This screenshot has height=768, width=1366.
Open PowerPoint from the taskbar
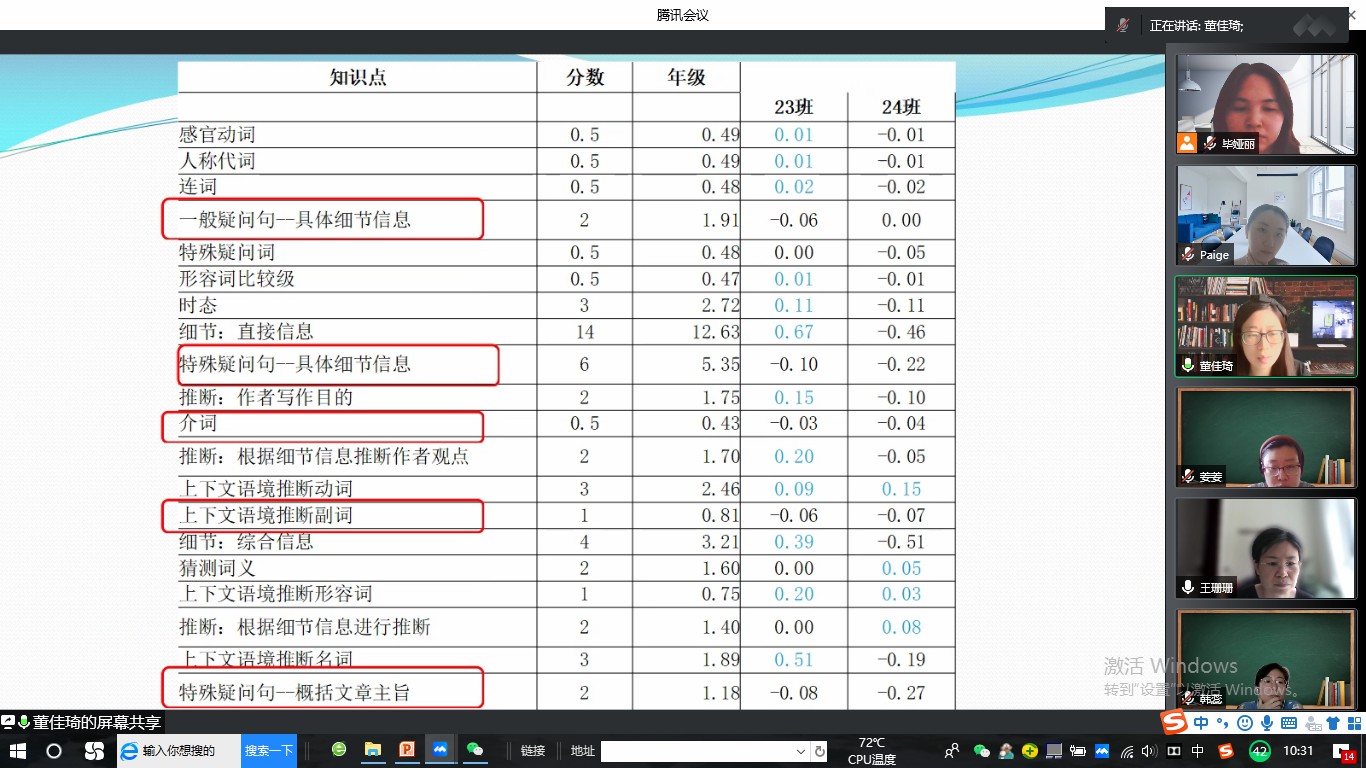click(x=407, y=750)
